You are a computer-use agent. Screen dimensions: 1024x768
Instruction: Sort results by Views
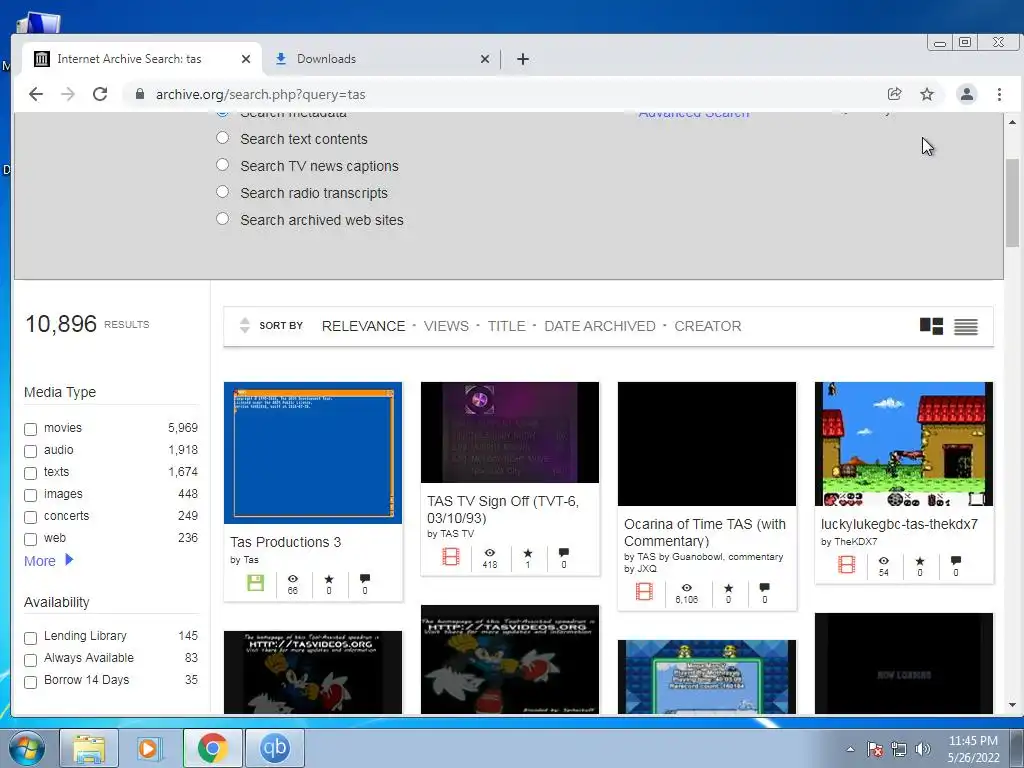tap(446, 326)
